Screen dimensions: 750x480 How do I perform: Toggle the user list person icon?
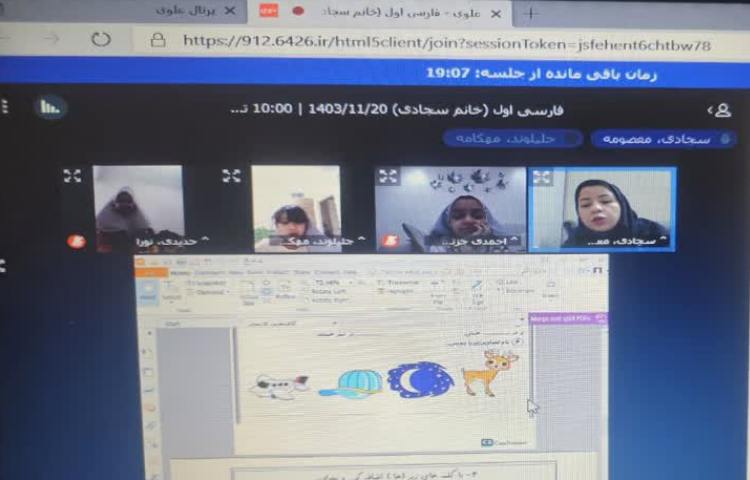720,110
